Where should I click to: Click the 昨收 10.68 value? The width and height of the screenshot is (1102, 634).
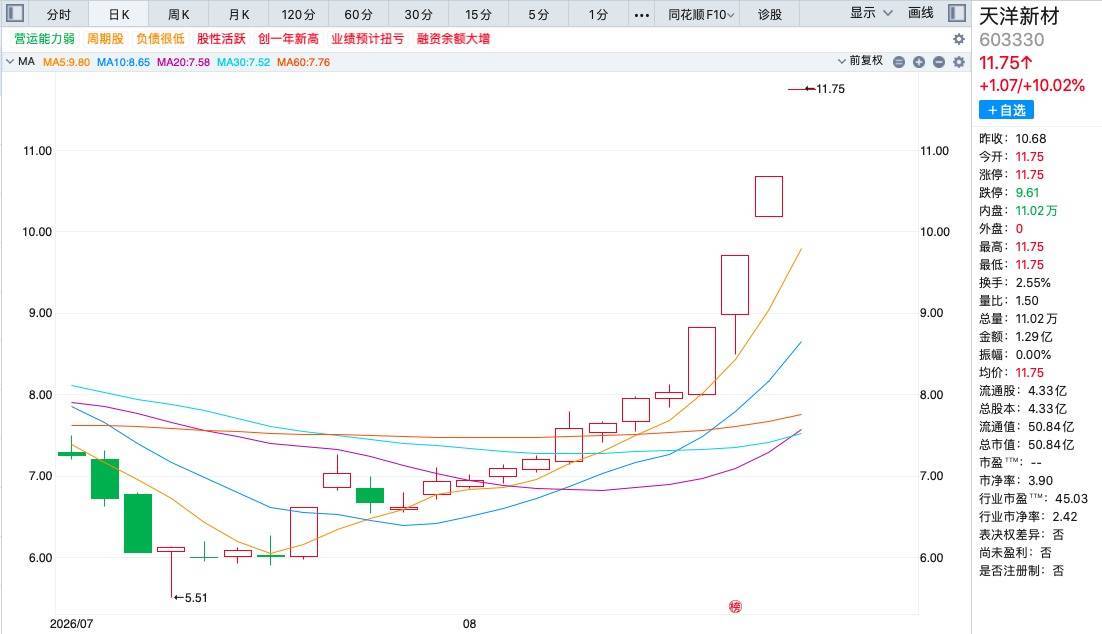coord(1031,138)
